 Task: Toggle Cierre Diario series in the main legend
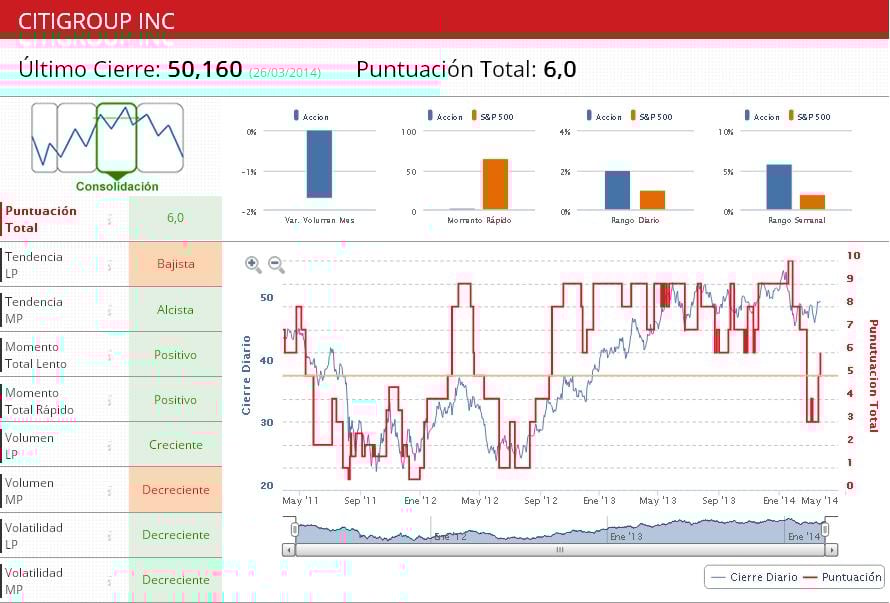[754, 577]
